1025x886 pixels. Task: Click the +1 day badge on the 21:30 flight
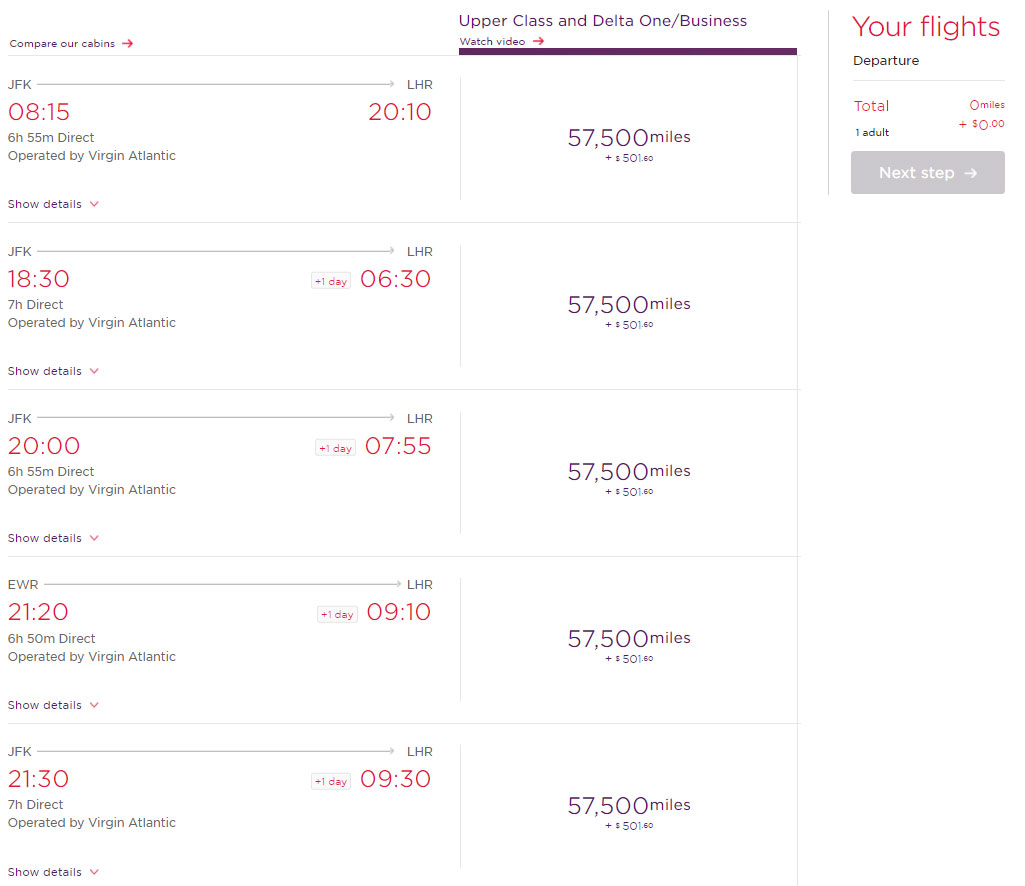pyautogui.click(x=331, y=781)
